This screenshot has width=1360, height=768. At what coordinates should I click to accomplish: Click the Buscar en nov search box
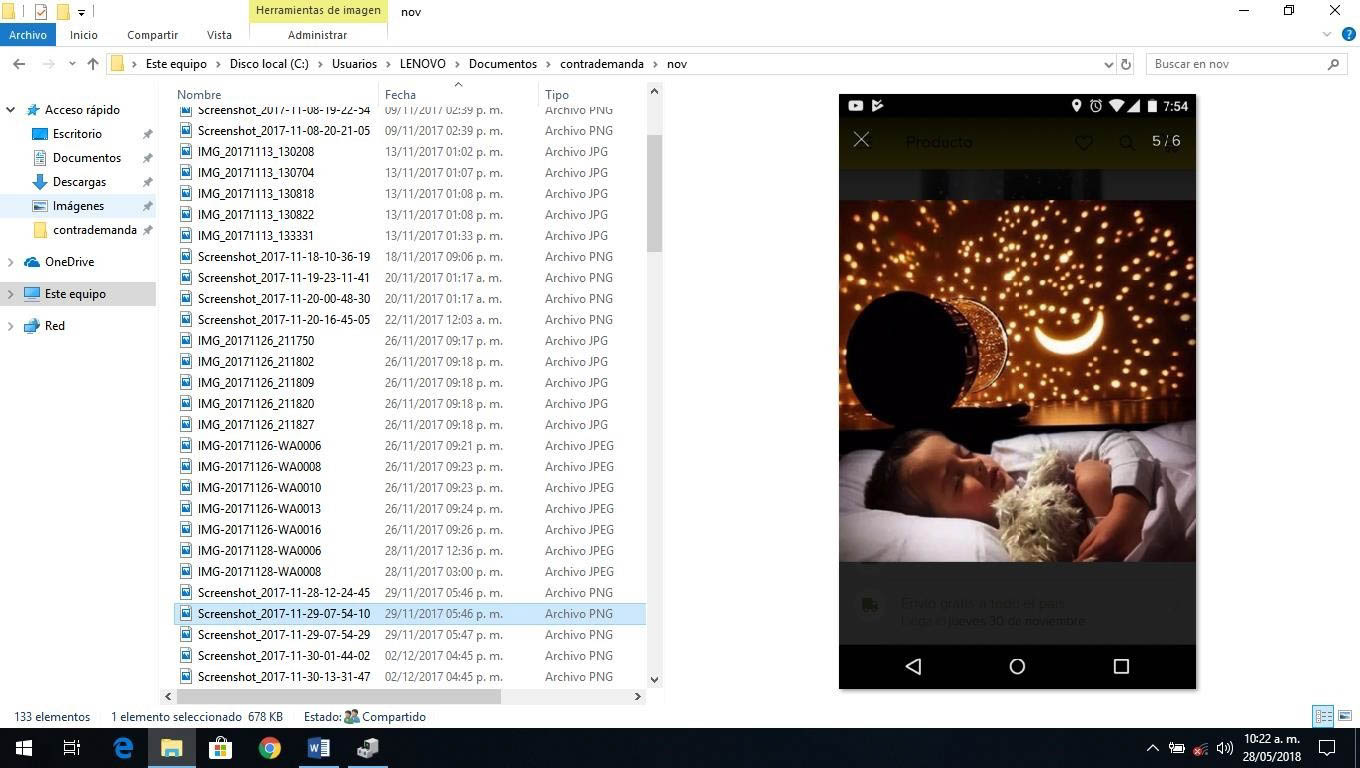(x=1236, y=64)
